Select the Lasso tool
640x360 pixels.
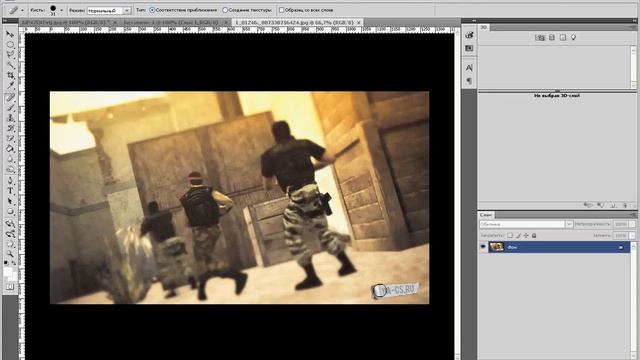(x=10, y=55)
